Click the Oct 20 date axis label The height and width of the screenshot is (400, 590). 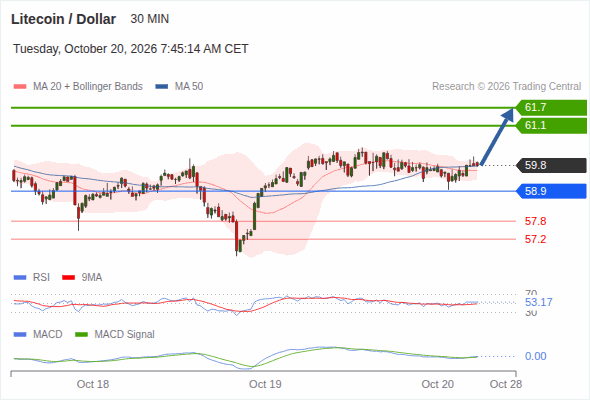(x=438, y=384)
